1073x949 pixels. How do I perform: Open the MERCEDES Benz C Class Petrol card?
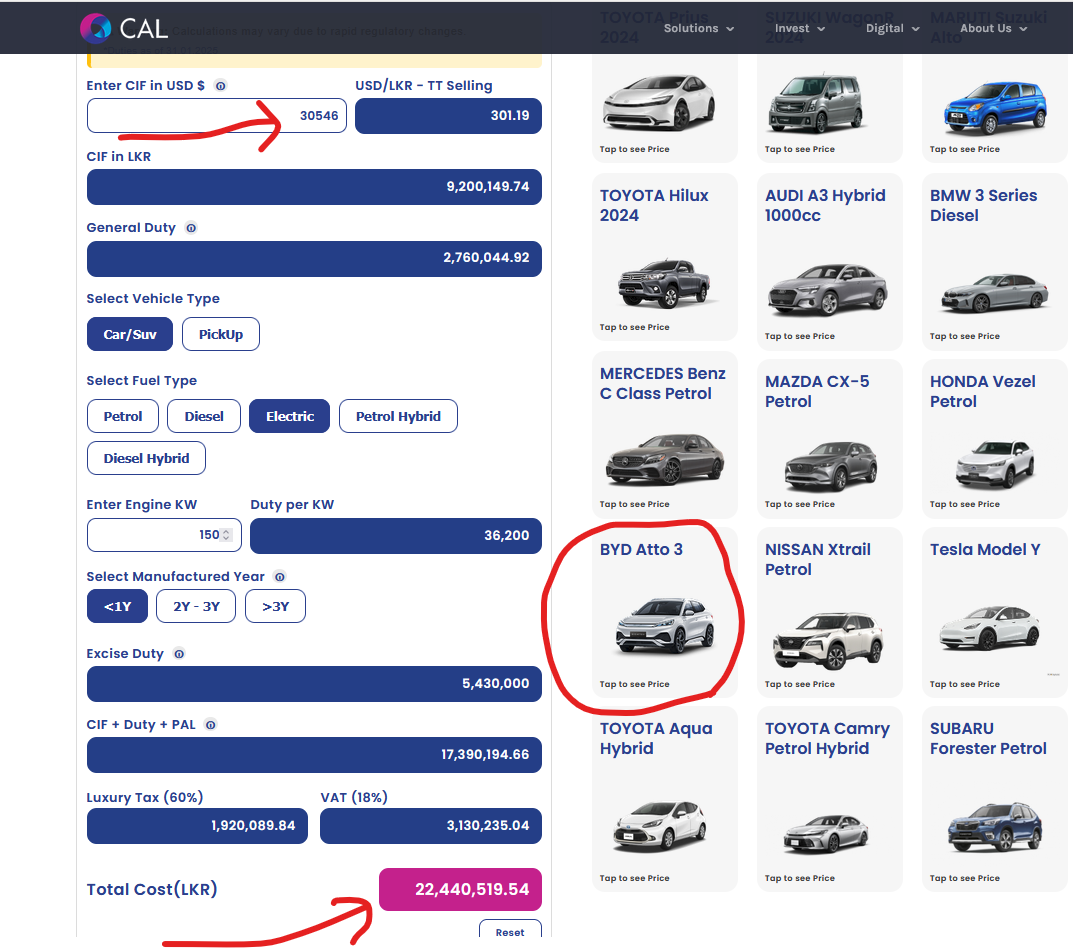pos(664,435)
